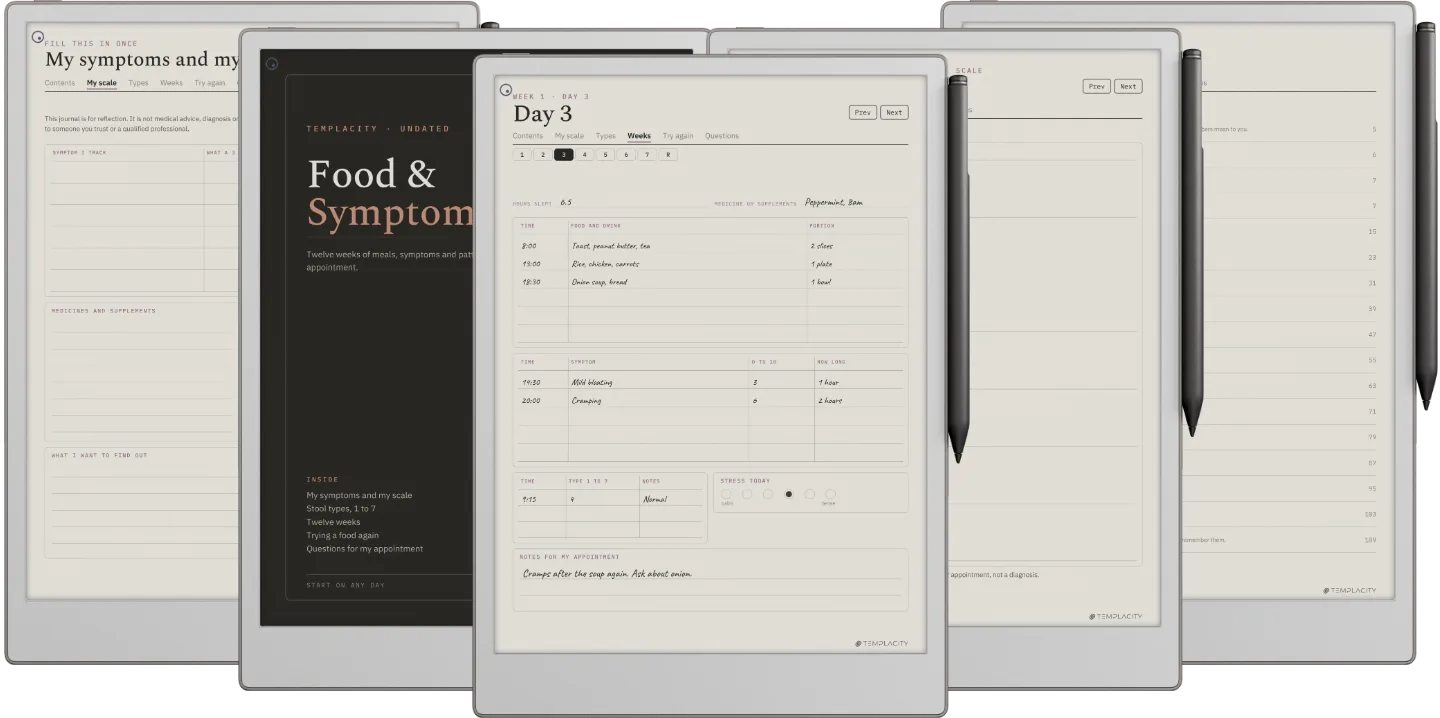Tap the 'Hours slept' field
The image size is (1440, 718).
coord(610,203)
